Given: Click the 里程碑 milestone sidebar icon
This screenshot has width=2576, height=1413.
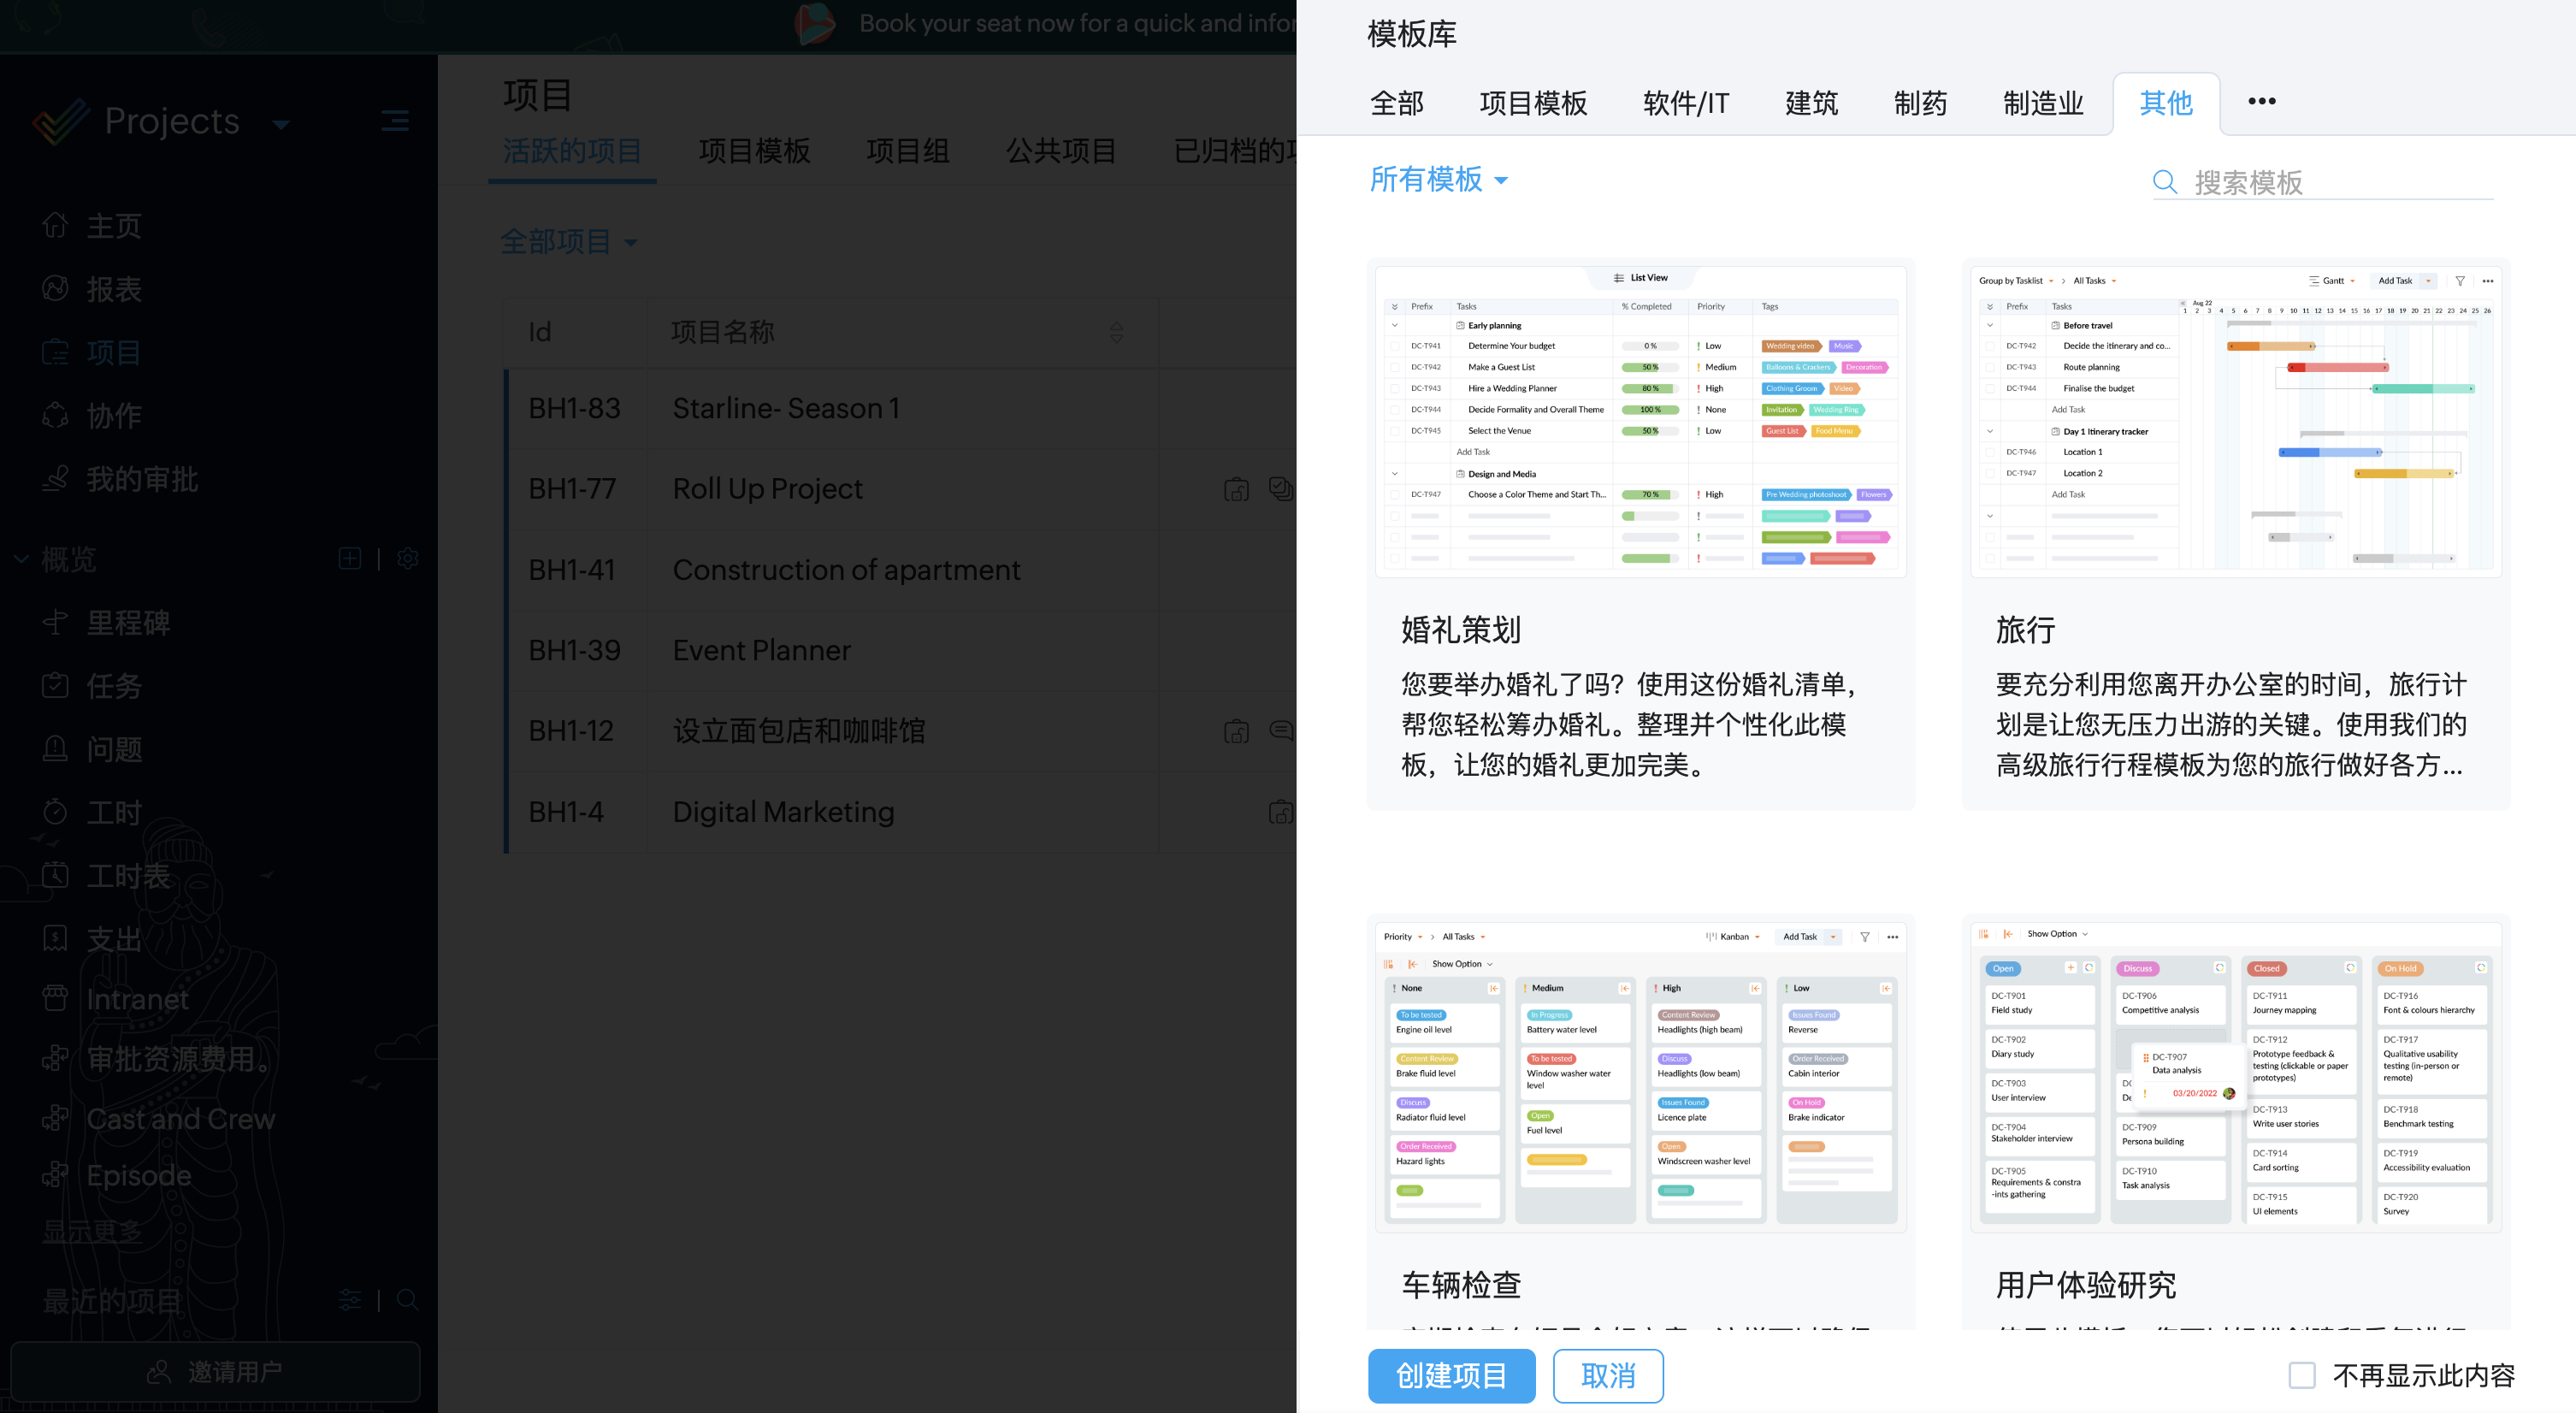Looking at the screenshot, I should point(55,622).
